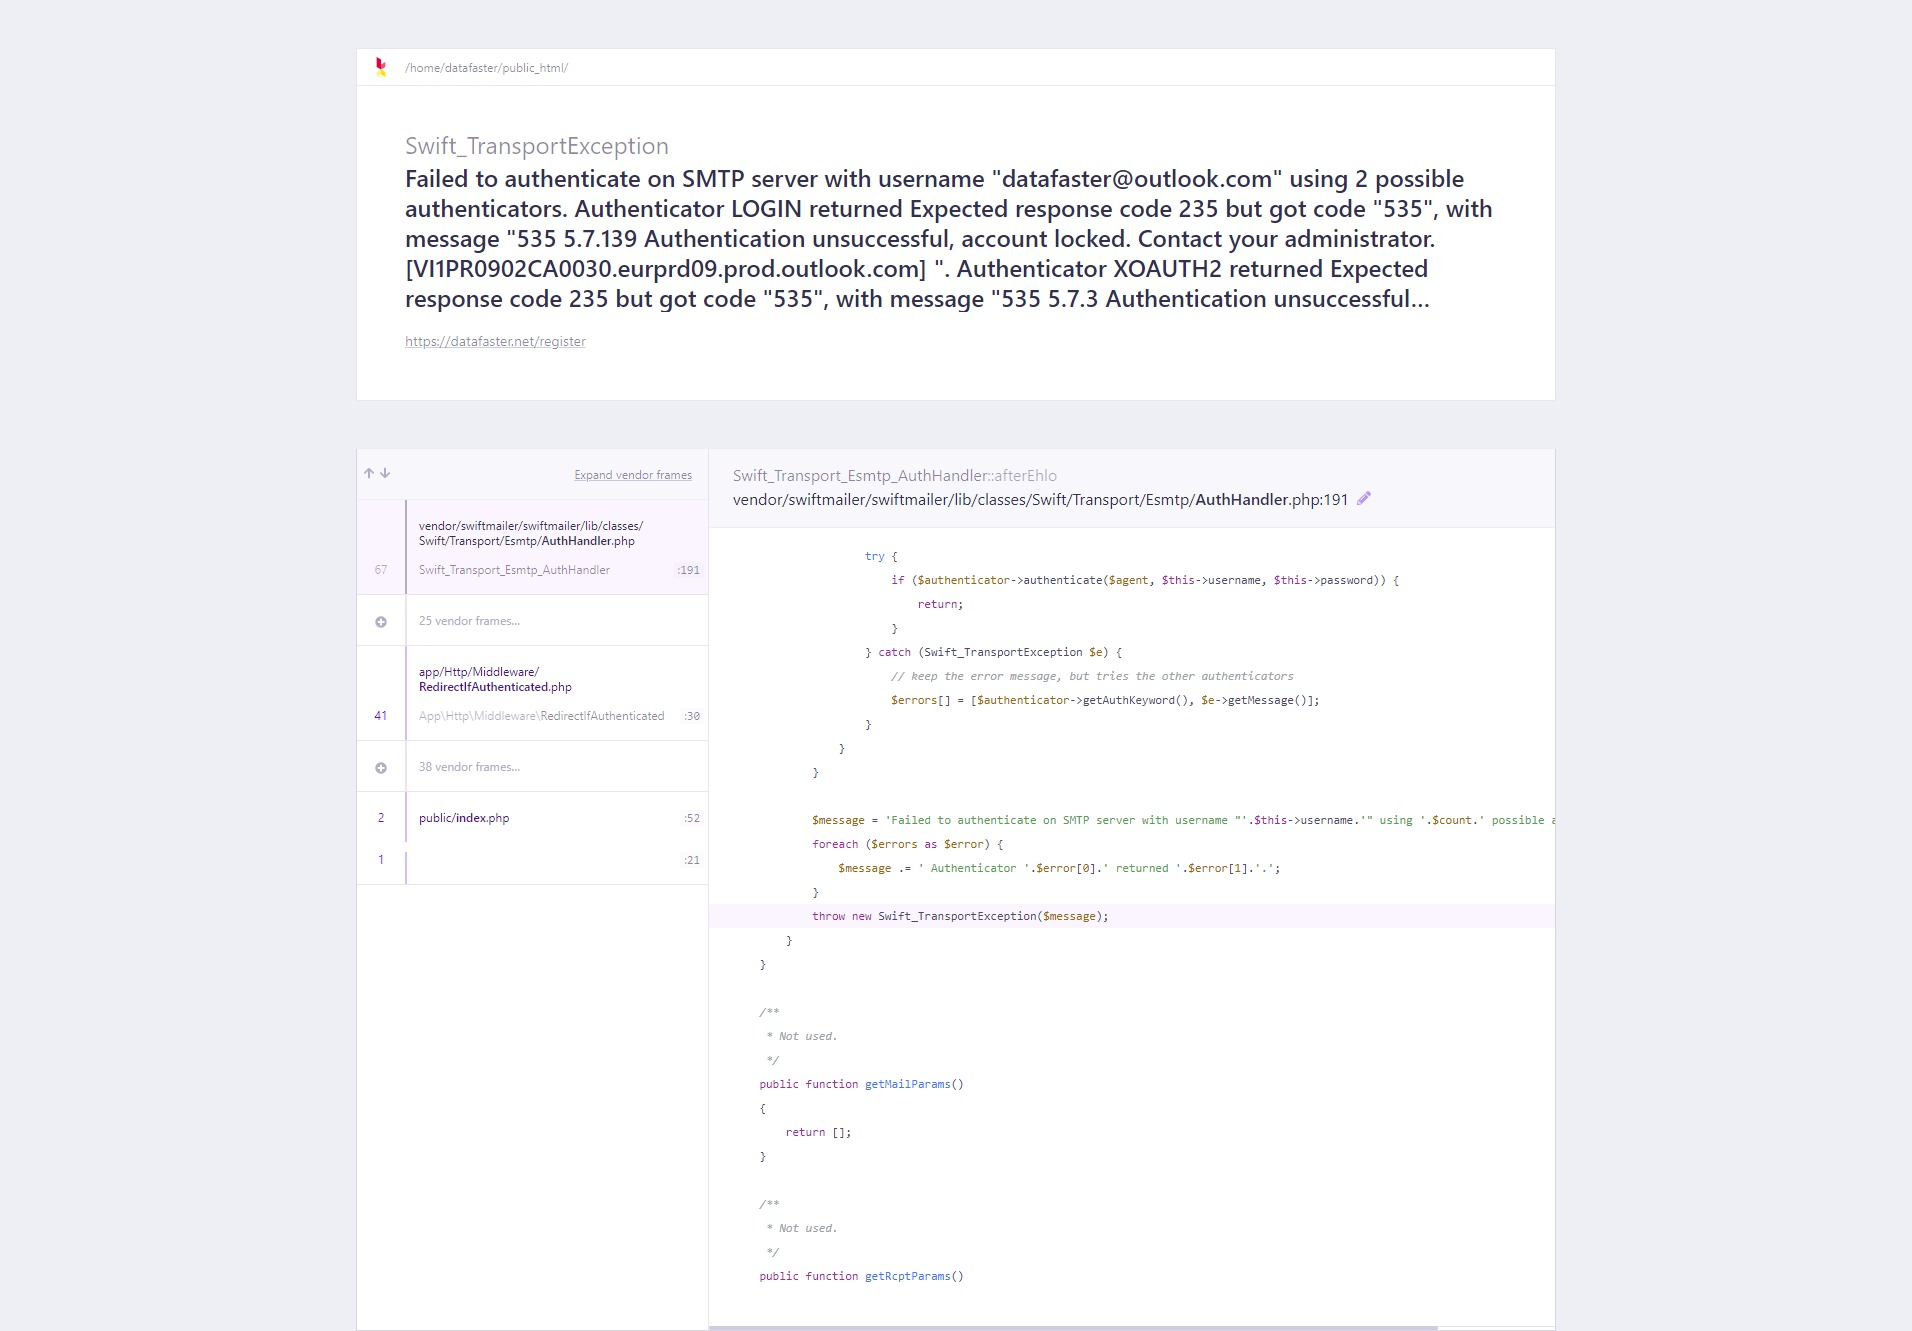Select the AuthHandler.php stack frame
The height and width of the screenshot is (1331, 1912).
(532, 547)
